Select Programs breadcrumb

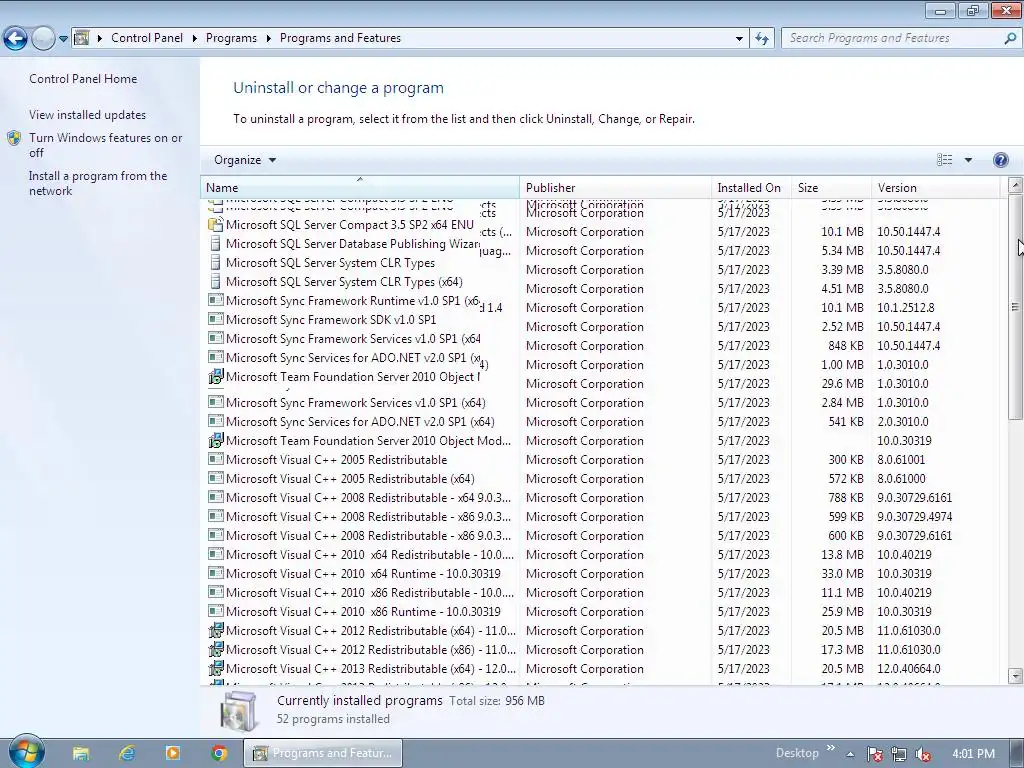(231, 38)
